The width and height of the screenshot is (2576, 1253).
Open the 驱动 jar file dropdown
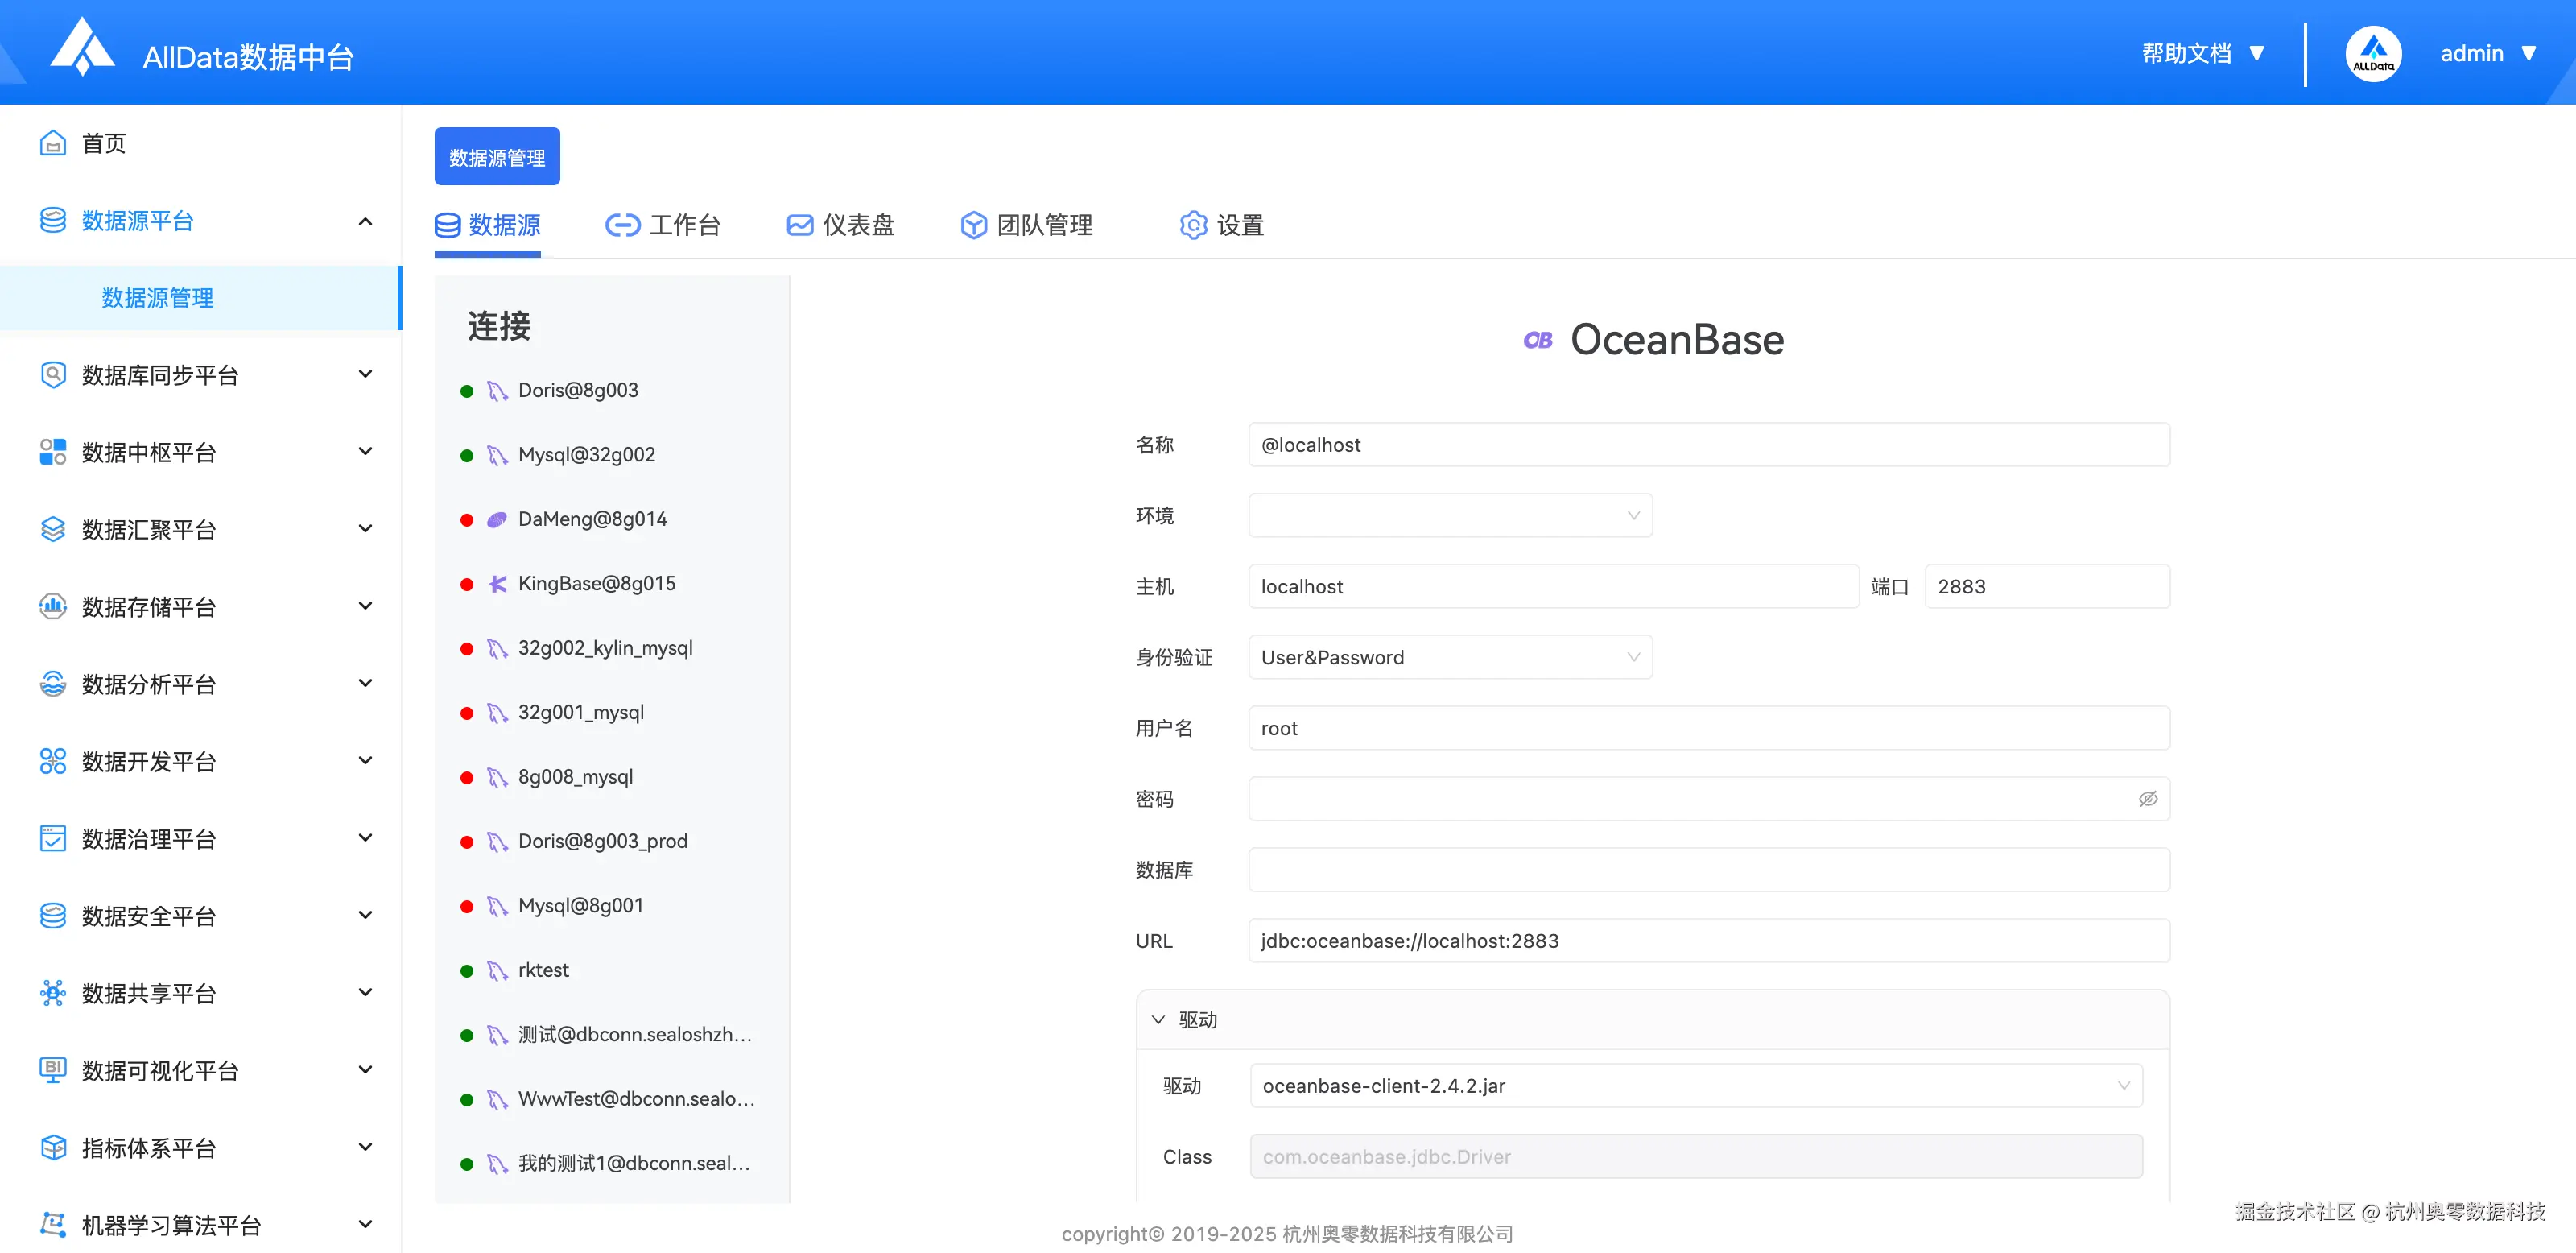pos(1696,1086)
